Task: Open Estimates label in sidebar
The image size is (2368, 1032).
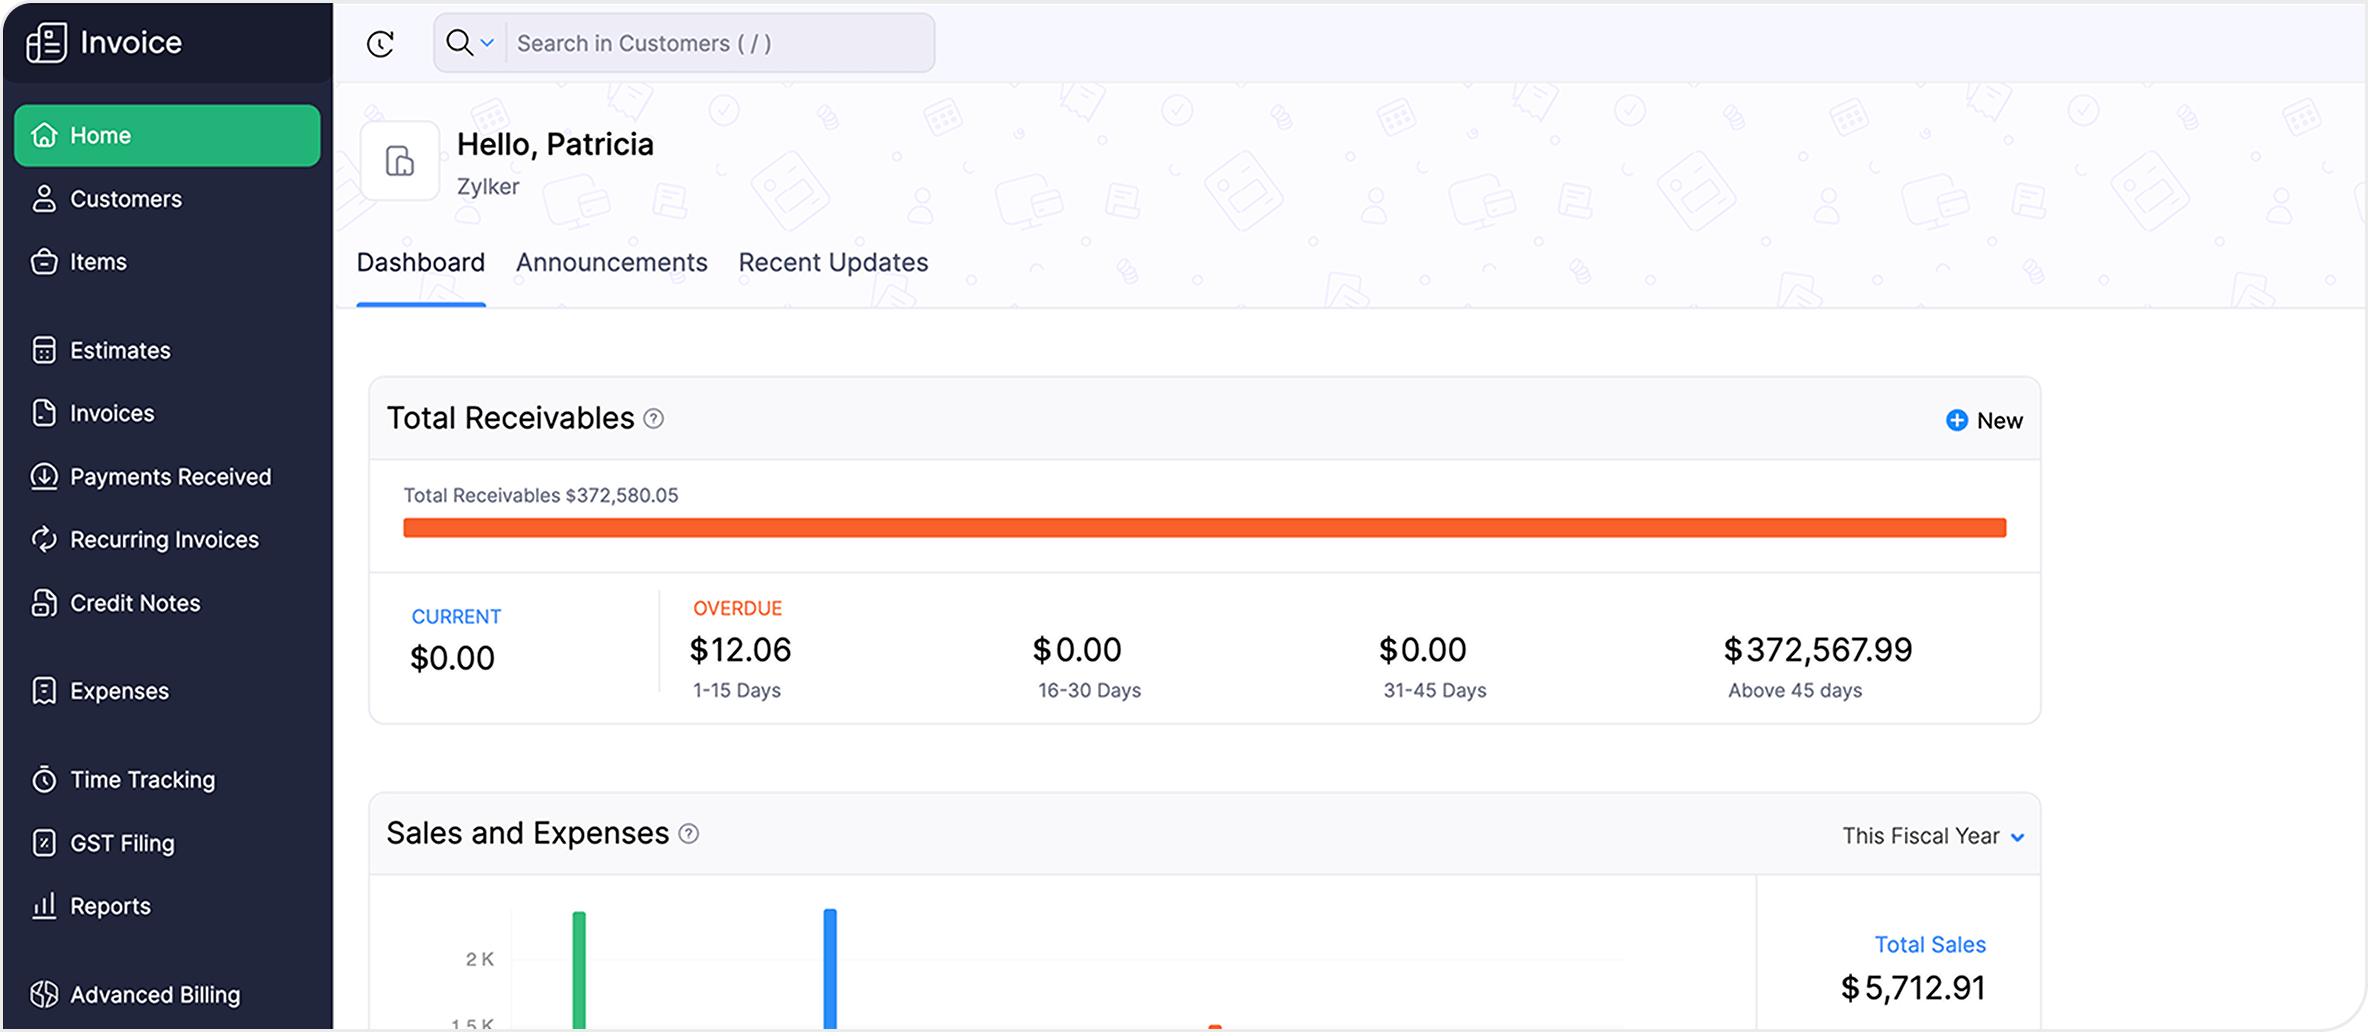Action: tap(120, 350)
